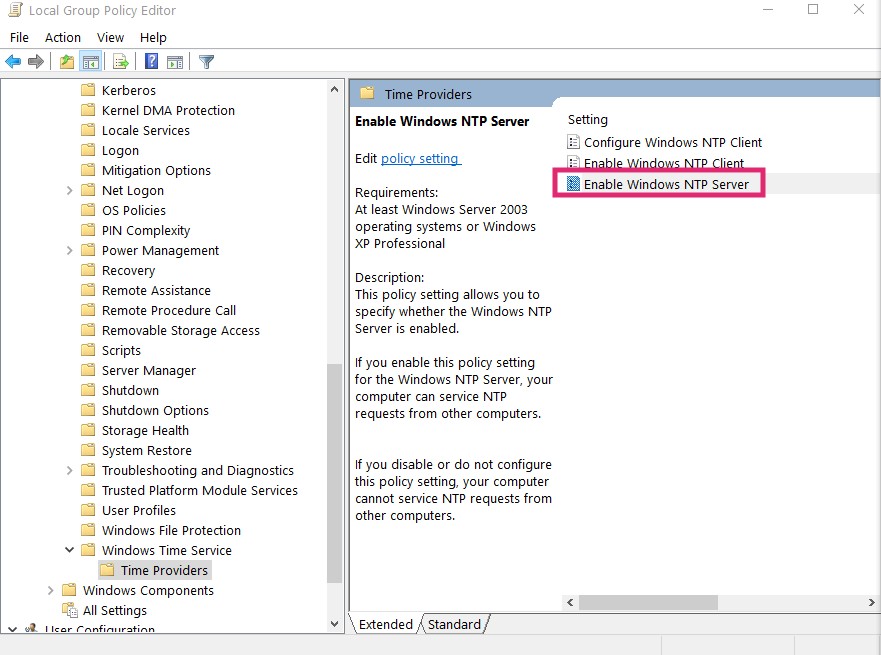Click the Back arrow toolbar icon
This screenshot has height=655, width=881.
[x=13, y=61]
